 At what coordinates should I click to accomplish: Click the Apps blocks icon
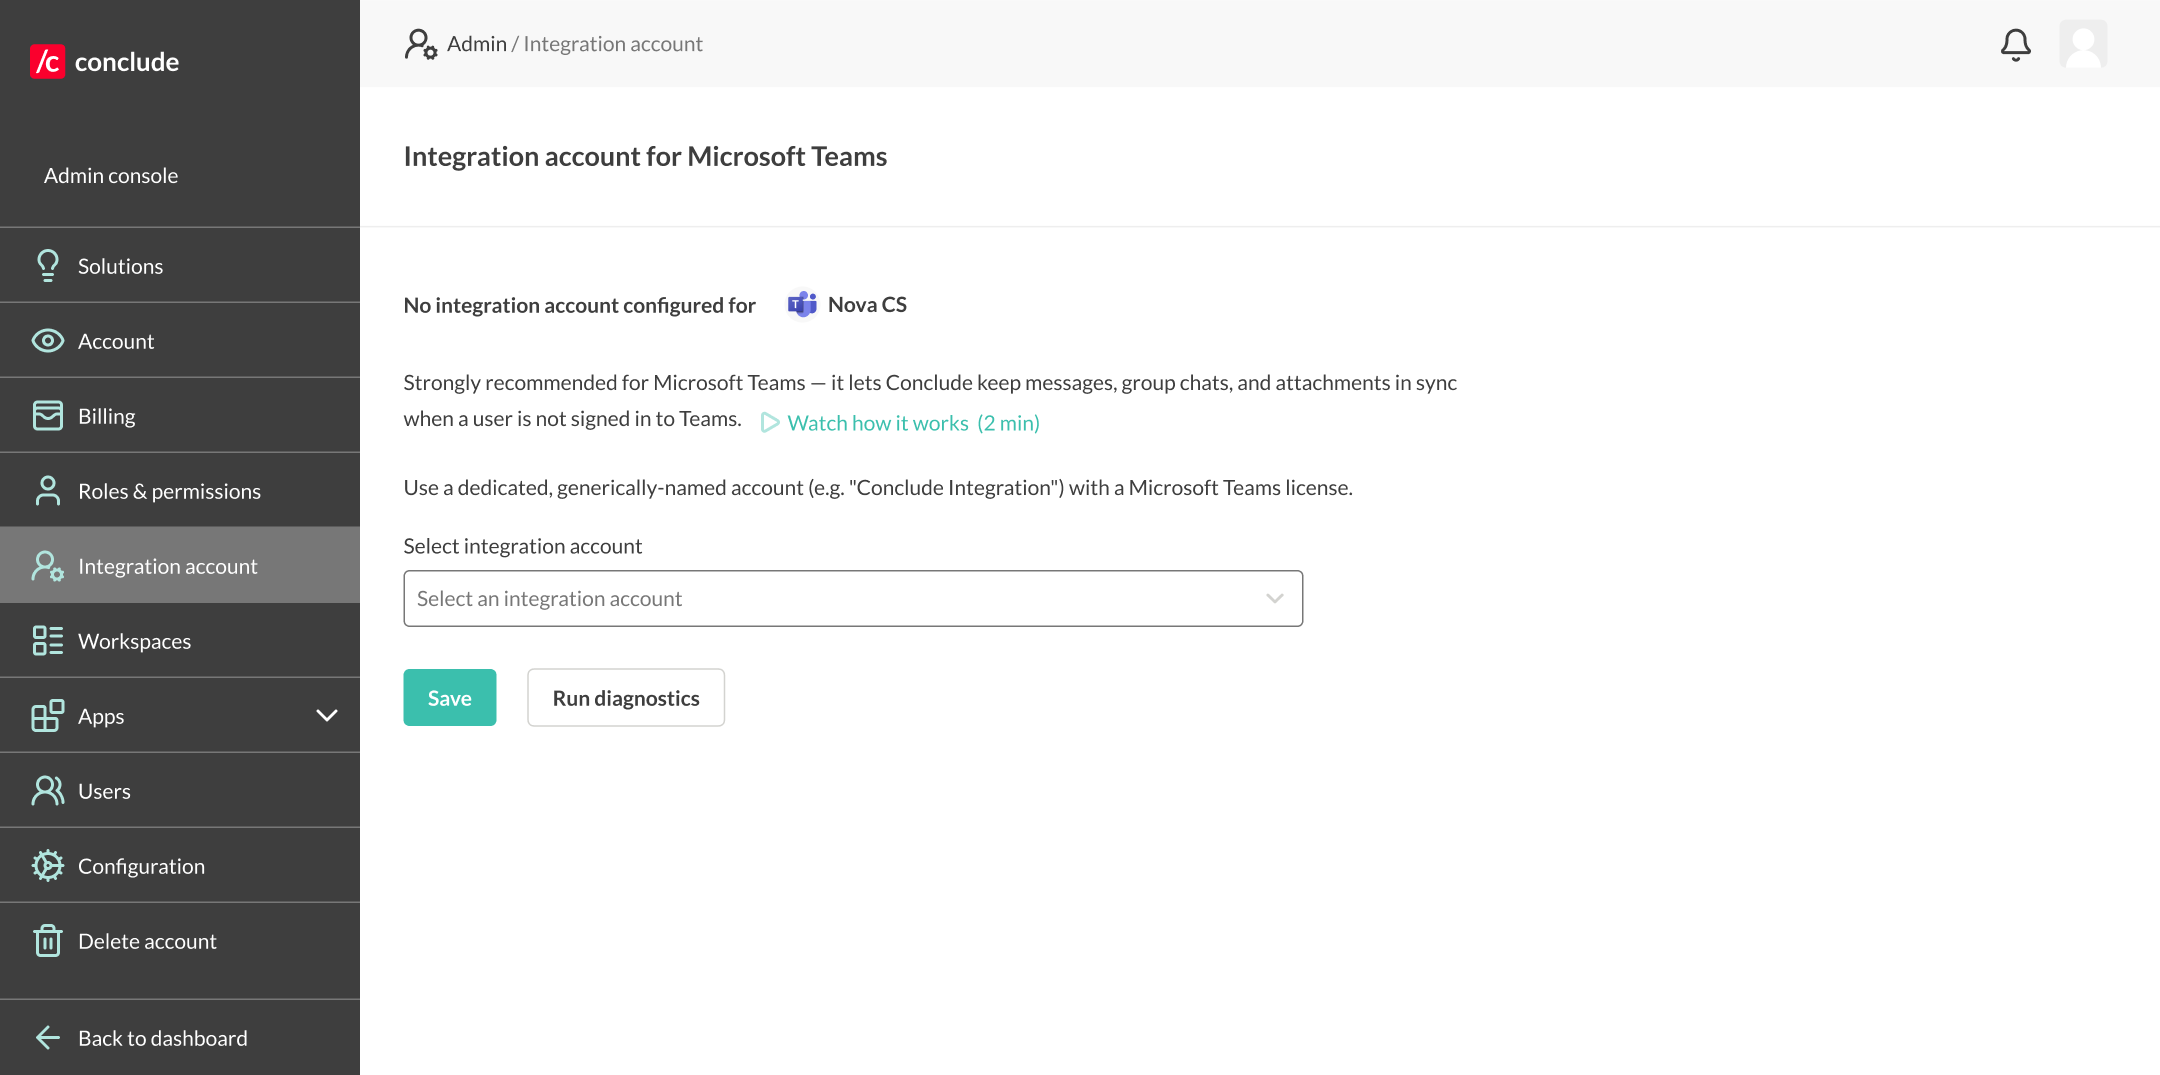[47, 716]
